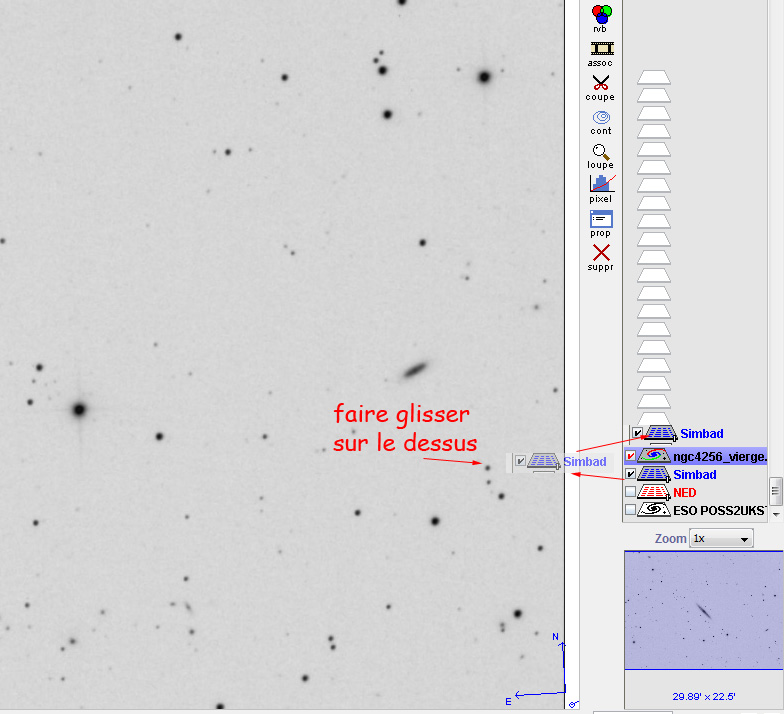Click the galaxy image icon of ESO POSS2UKSTU layer

click(x=654, y=510)
